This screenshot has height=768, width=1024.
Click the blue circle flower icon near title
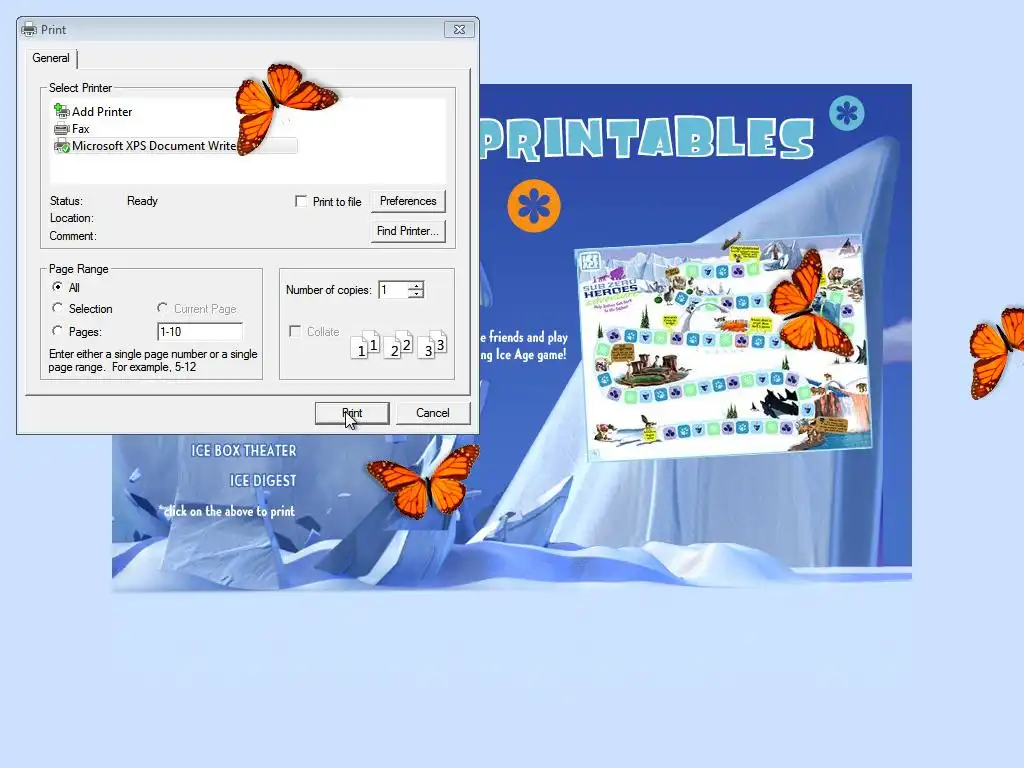[x=847, y=113]
